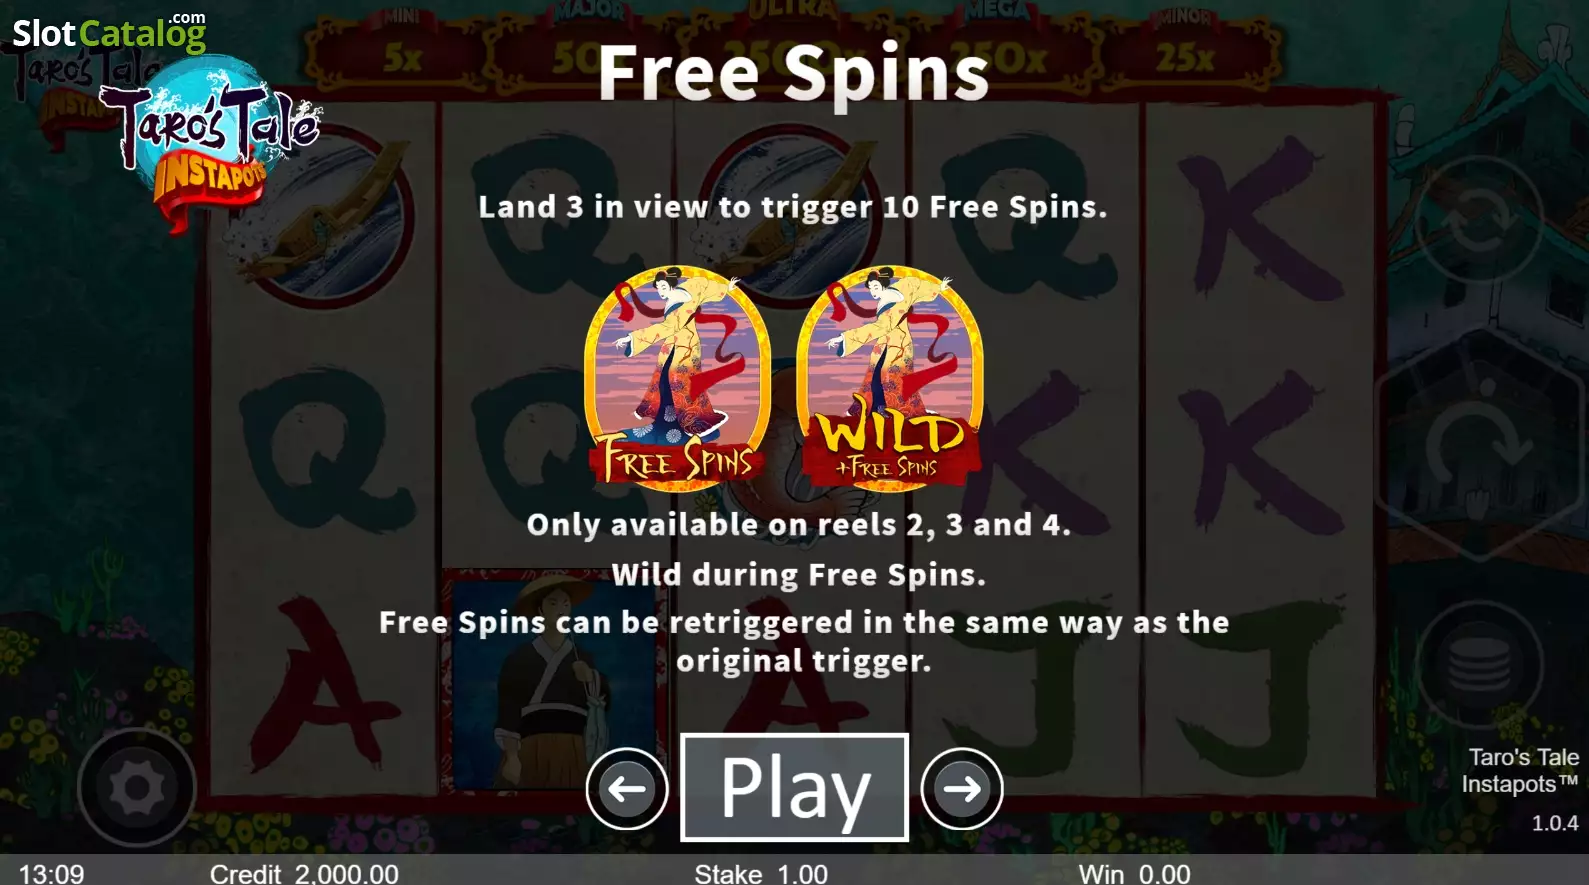Click the Stake 1.00 display
The width and height of the screenshot is (1589, 885).
(761, 873)
